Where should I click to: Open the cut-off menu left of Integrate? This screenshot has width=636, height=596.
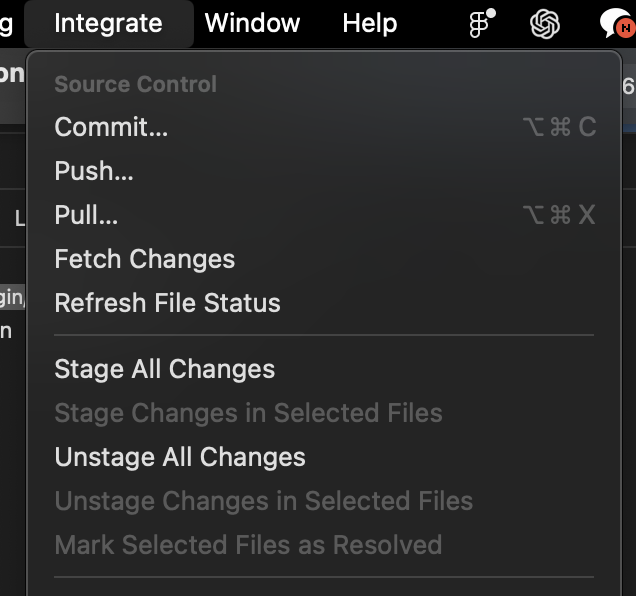[x=7, y=23]
